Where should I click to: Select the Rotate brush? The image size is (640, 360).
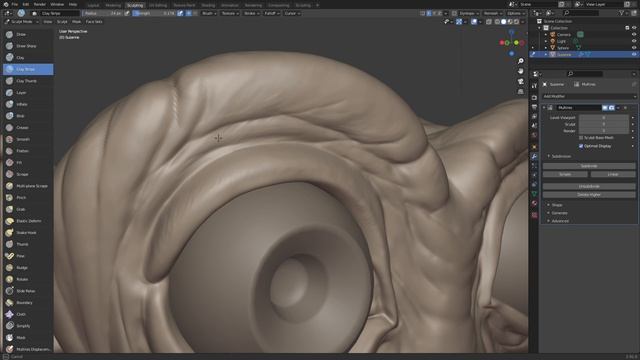(28, 279)
